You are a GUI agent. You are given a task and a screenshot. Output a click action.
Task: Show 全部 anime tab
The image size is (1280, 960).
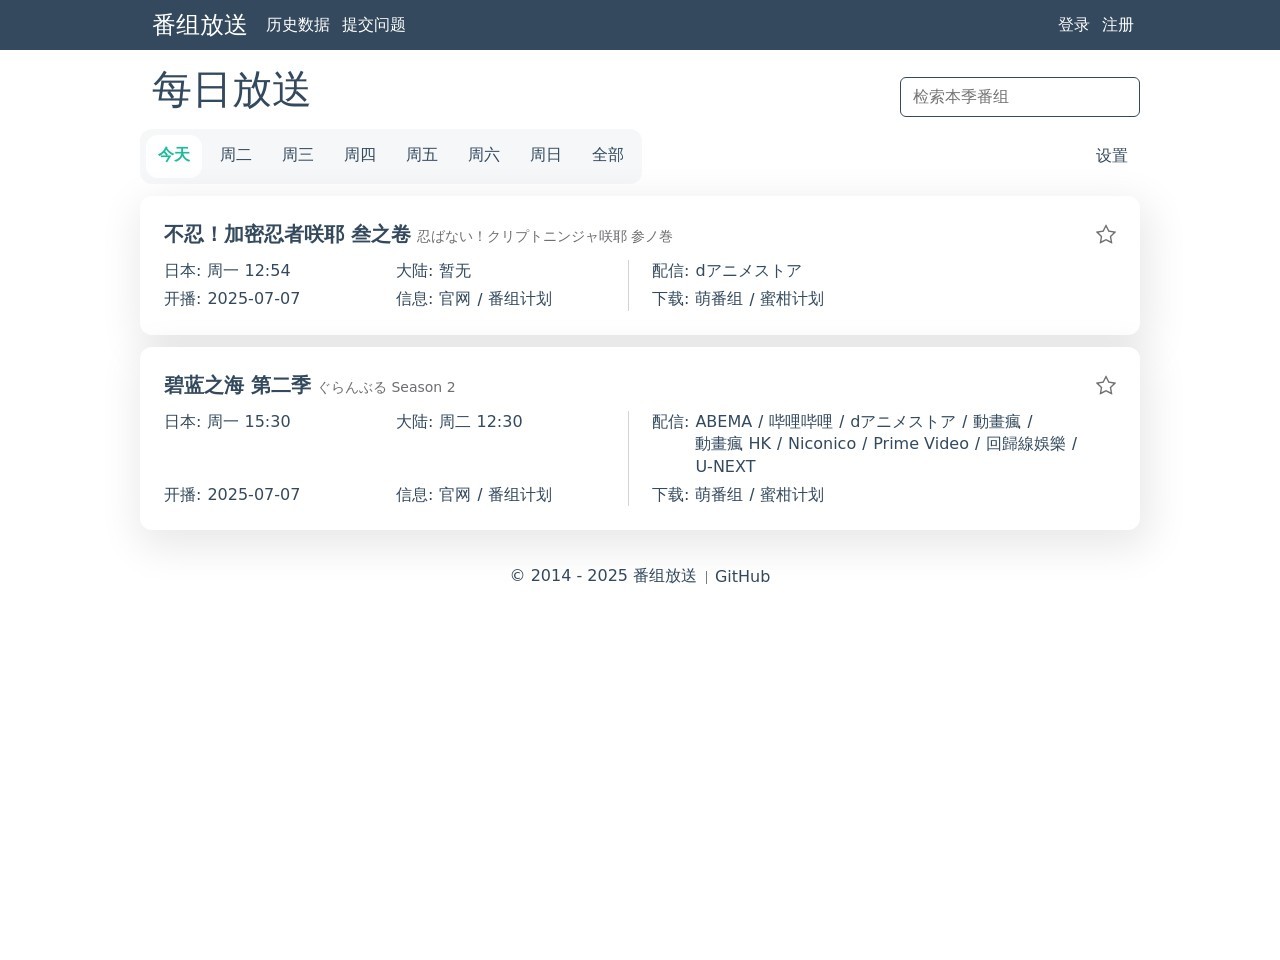[x=608, y=155]
